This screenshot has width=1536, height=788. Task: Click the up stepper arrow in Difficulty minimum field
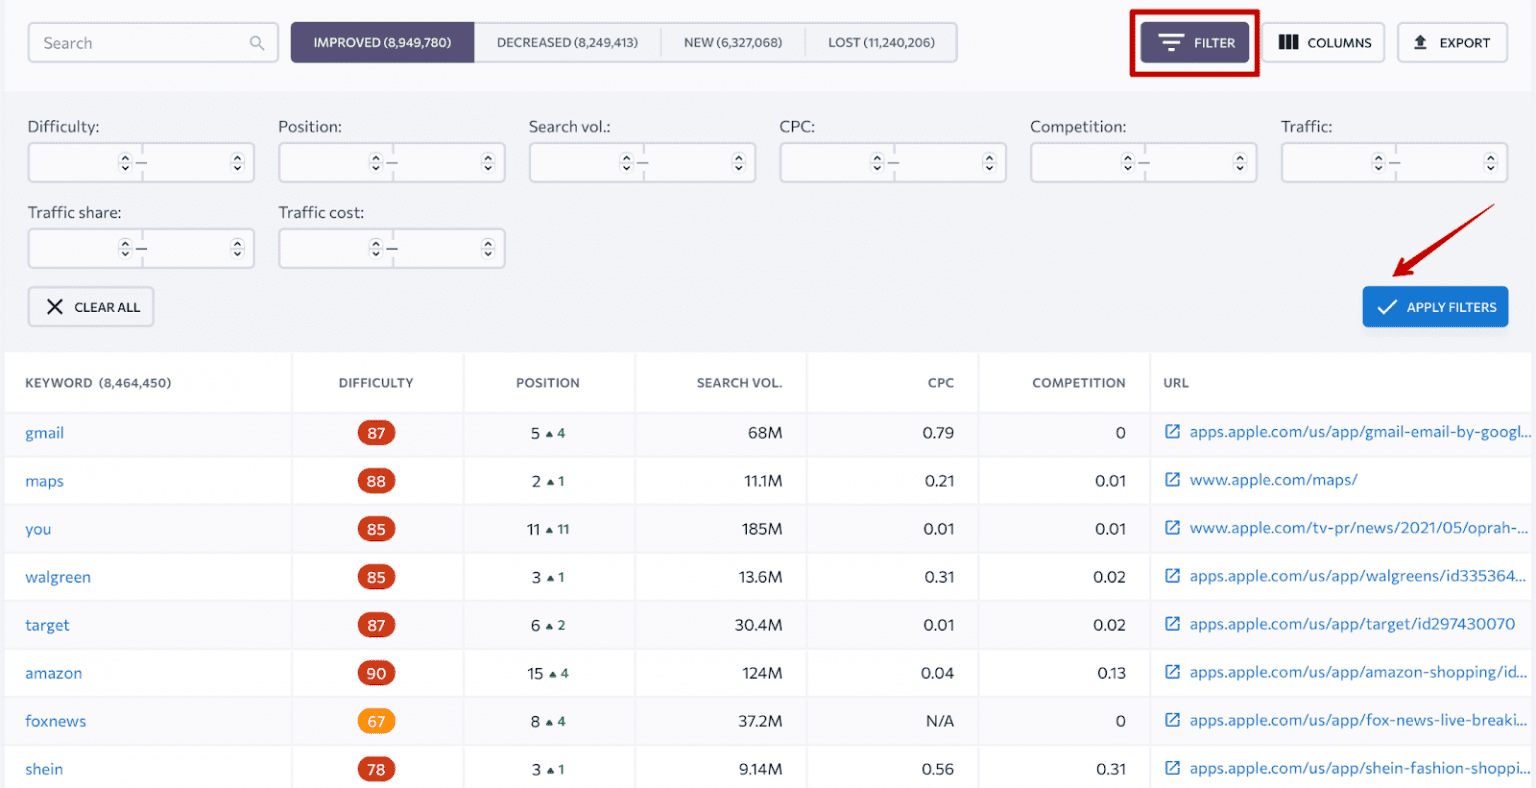pyautogui.click(x=124, y=156)
